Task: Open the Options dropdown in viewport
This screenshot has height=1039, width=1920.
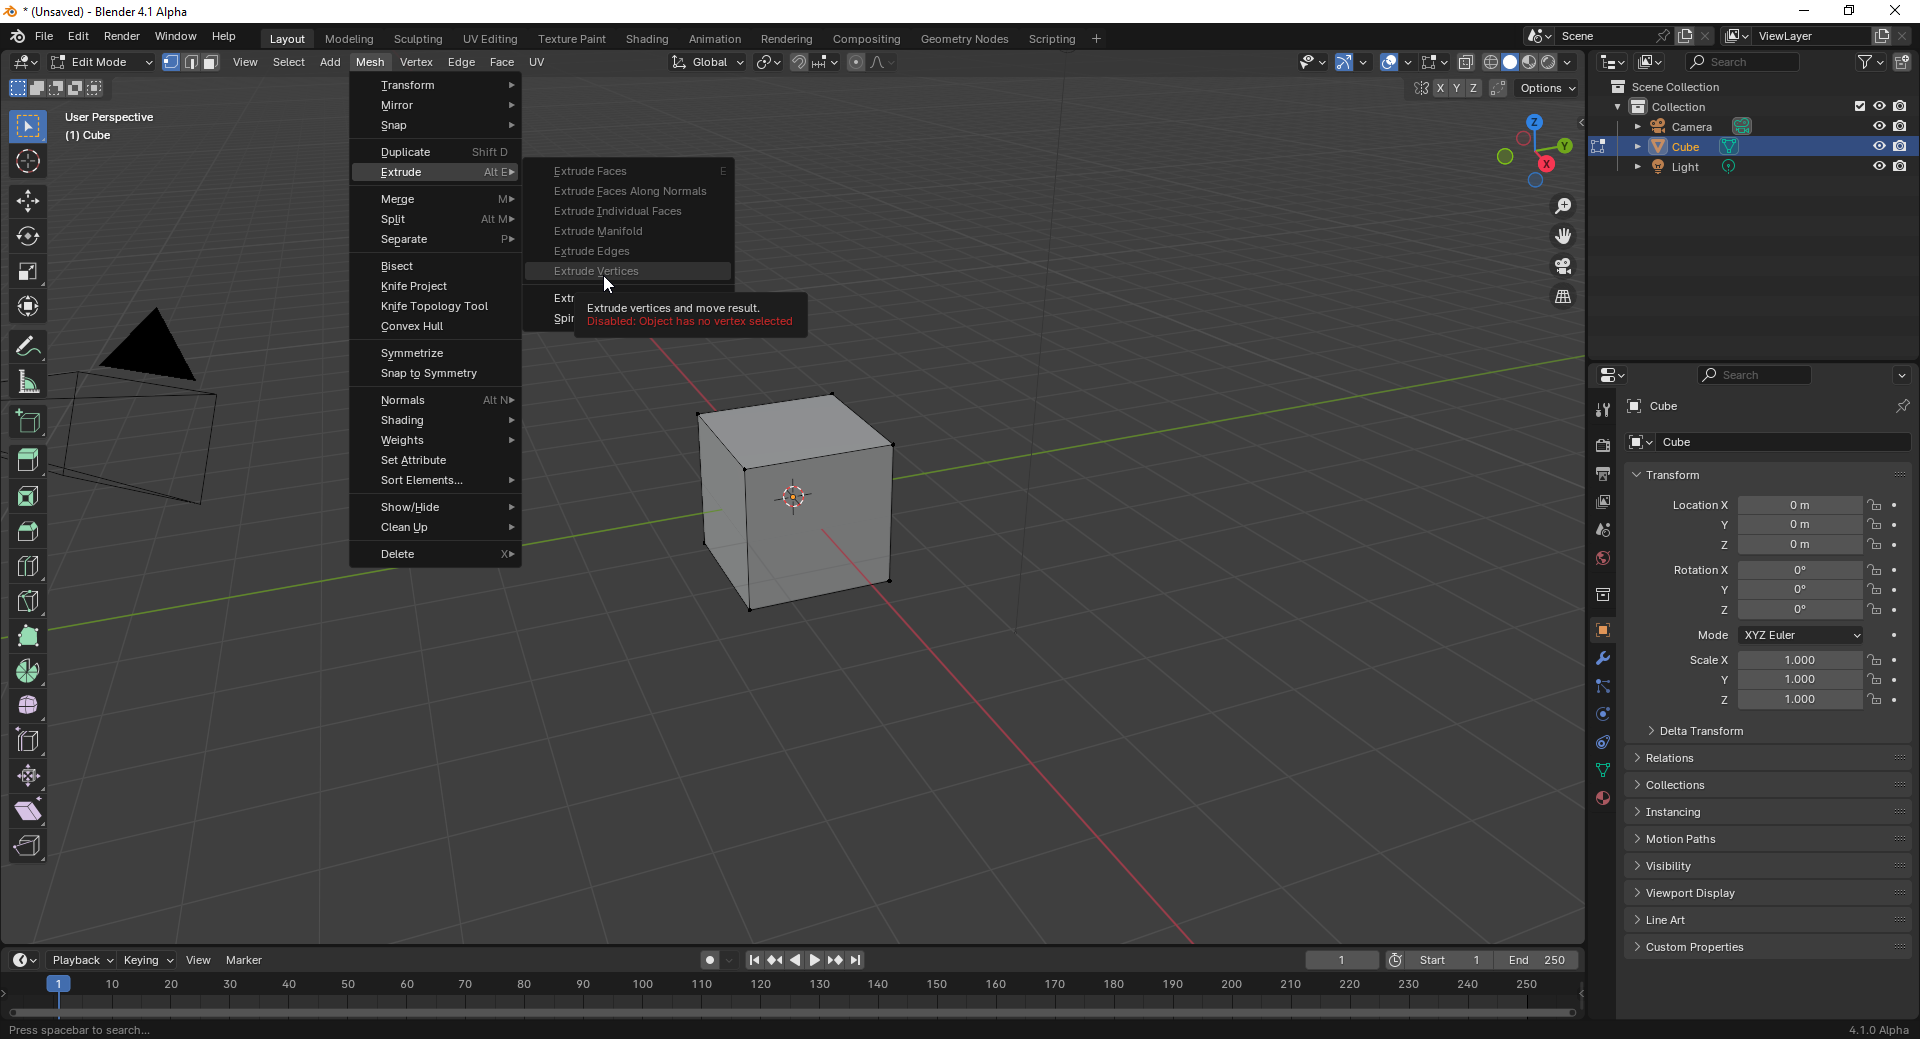Action: point(1547,88)
